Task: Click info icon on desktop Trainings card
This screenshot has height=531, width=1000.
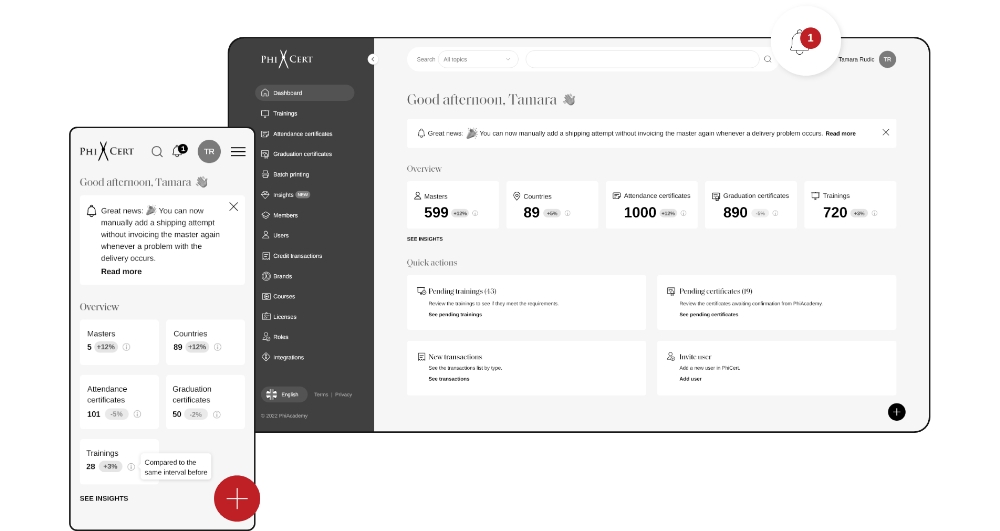Action: 874,214
